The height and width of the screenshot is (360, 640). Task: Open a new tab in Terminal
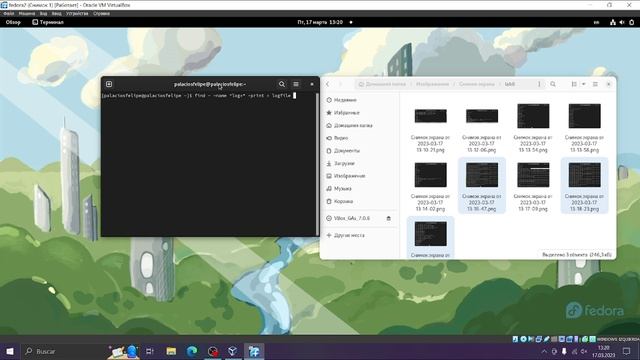[x=109, y=84]
